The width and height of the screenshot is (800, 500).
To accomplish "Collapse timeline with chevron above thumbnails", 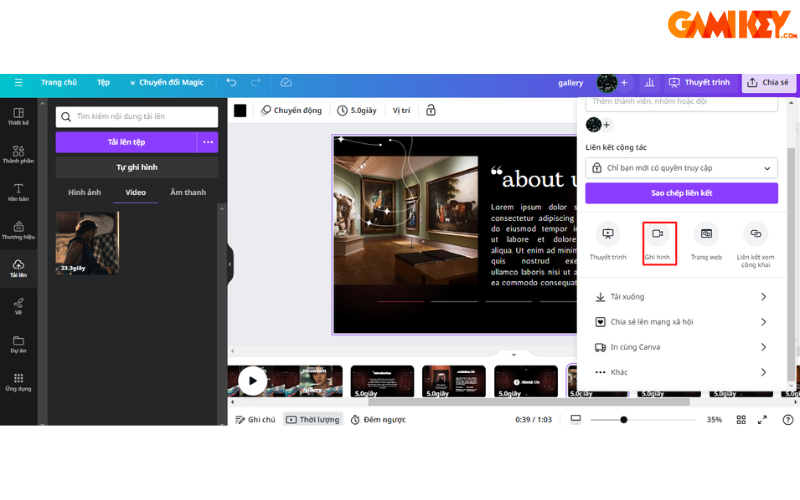I will point(514,354).
